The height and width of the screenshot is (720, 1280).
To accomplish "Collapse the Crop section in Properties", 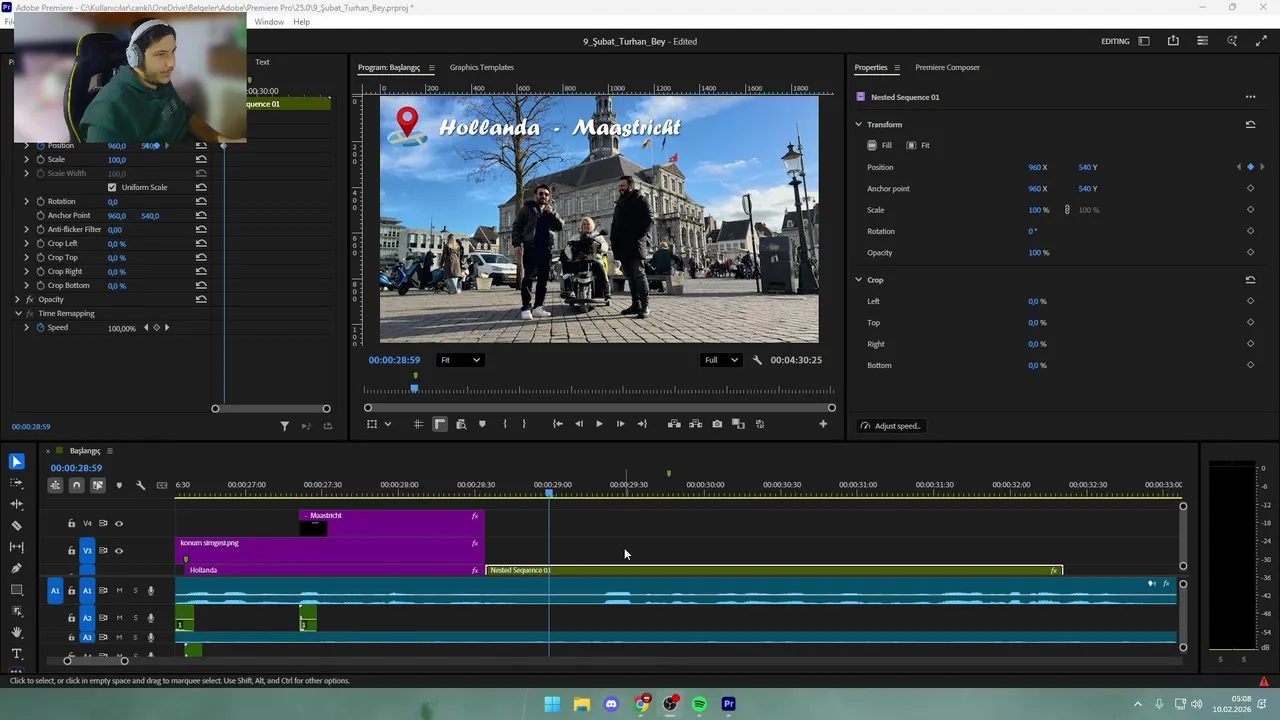I will [x=858, y=280].
